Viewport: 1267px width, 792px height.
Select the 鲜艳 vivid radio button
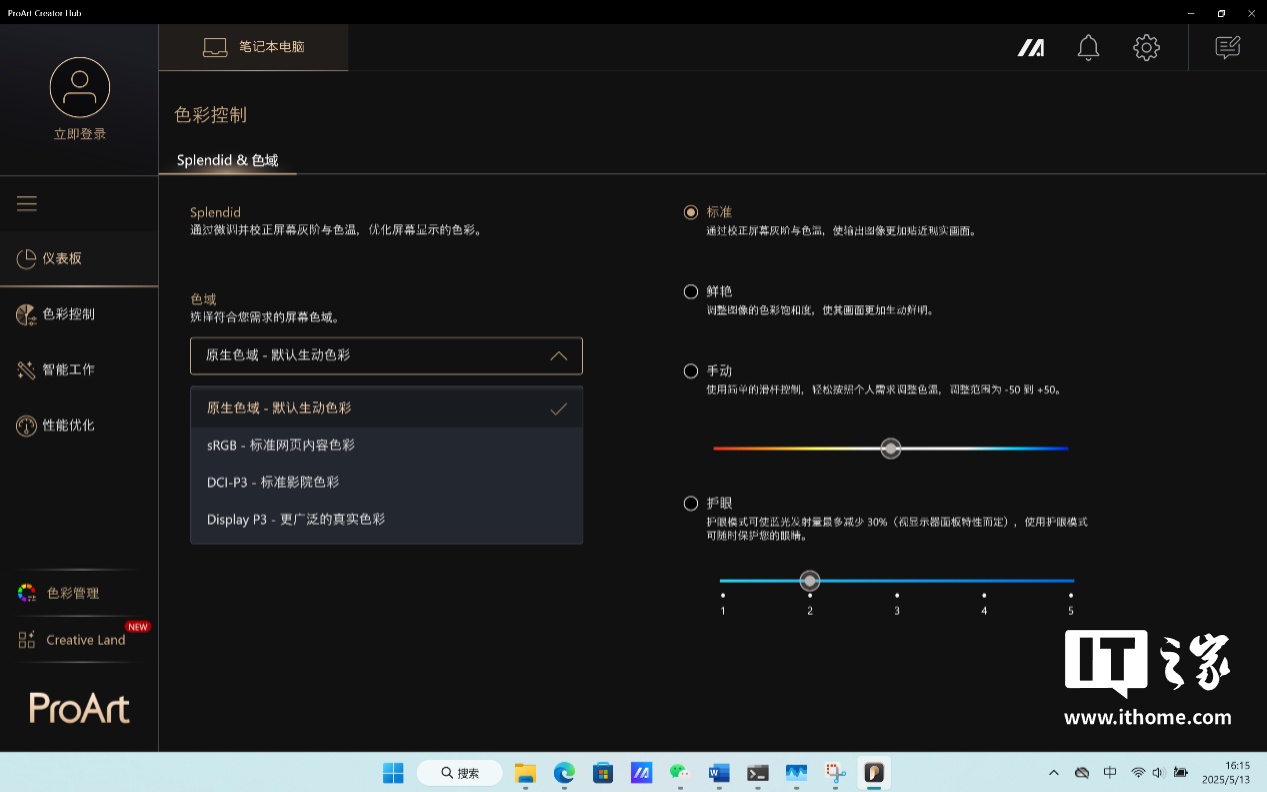coord(691,292)
